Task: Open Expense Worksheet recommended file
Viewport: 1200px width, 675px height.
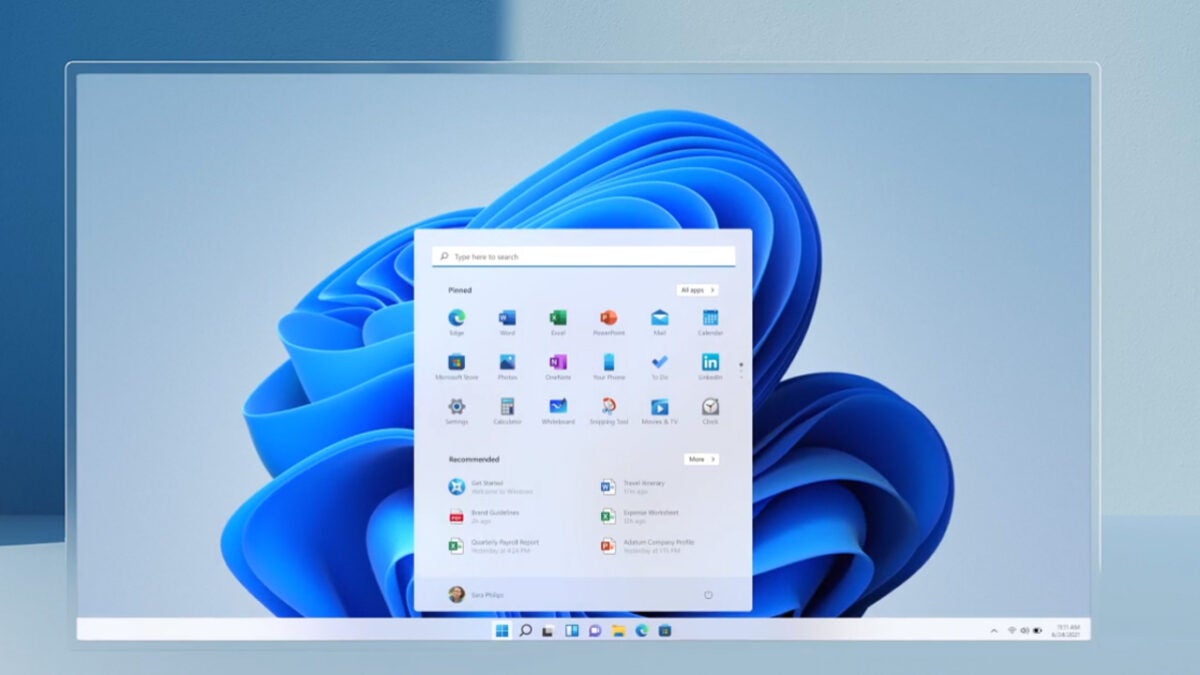Action: click(x=640, y=516)
